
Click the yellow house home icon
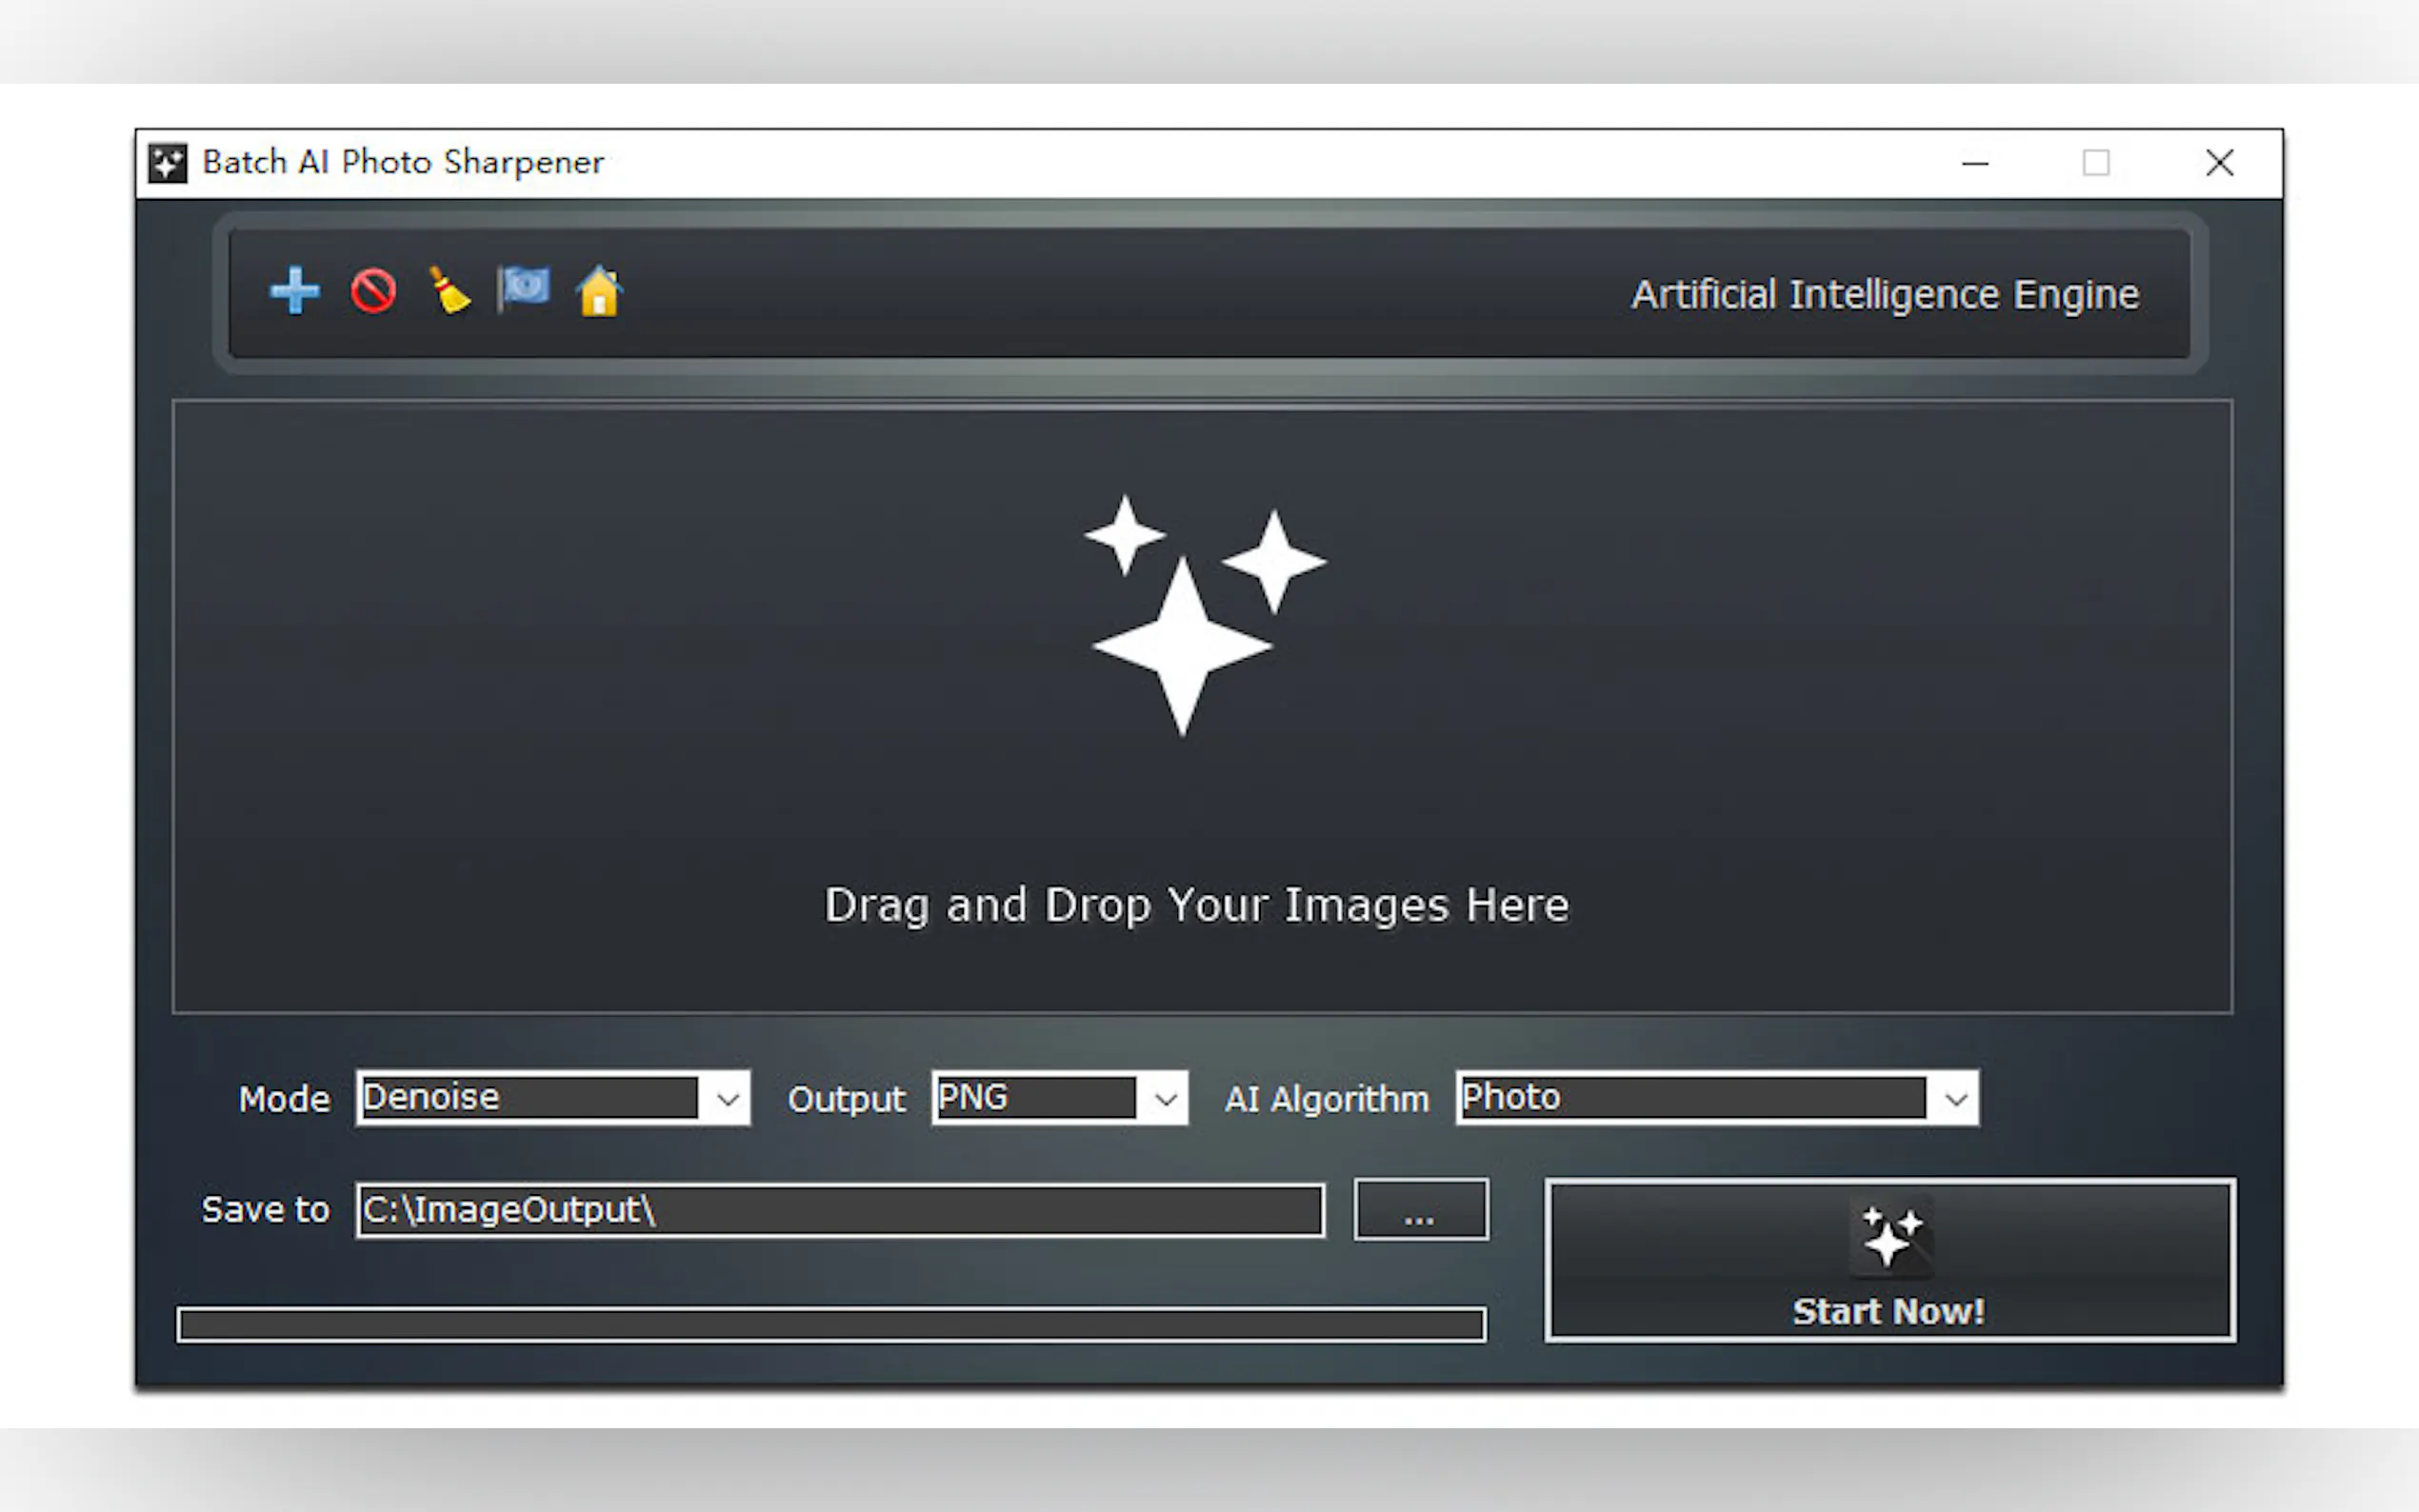(x=599, y=291)
